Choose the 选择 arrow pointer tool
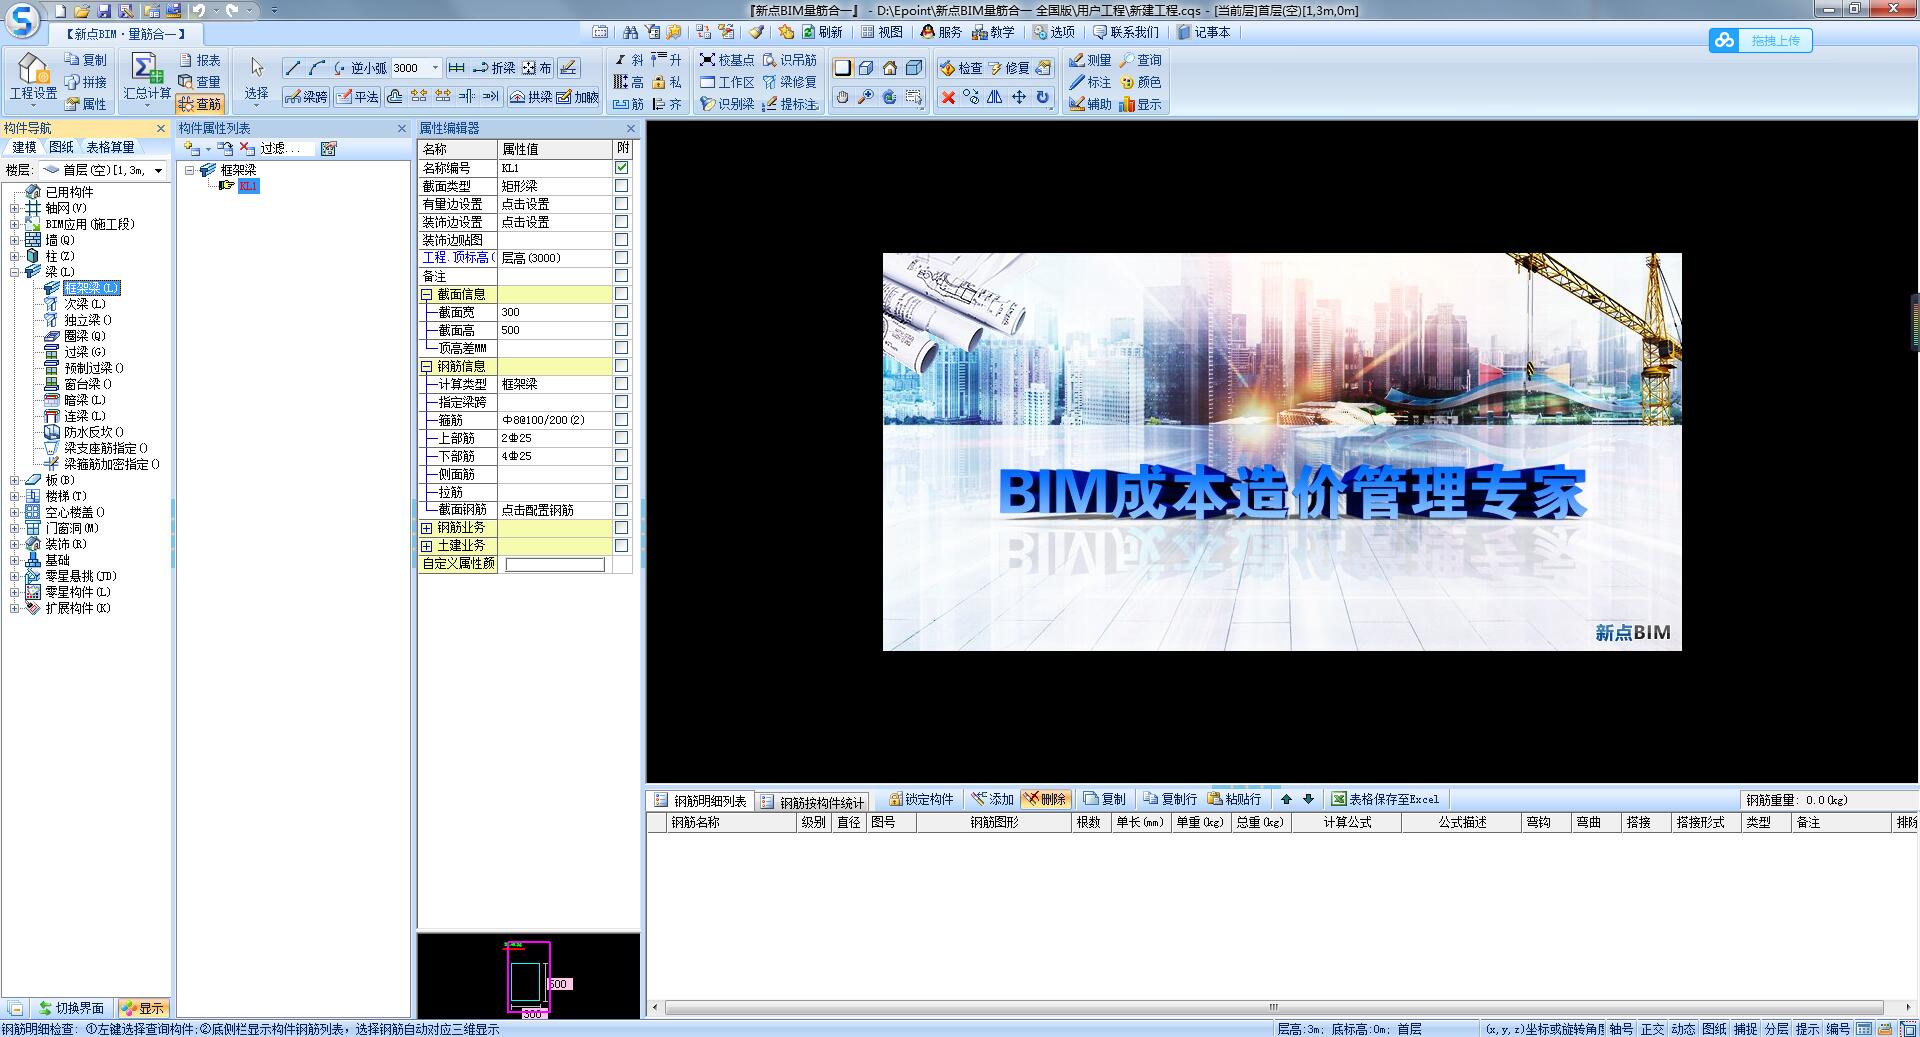 click(x=257, y=78)
